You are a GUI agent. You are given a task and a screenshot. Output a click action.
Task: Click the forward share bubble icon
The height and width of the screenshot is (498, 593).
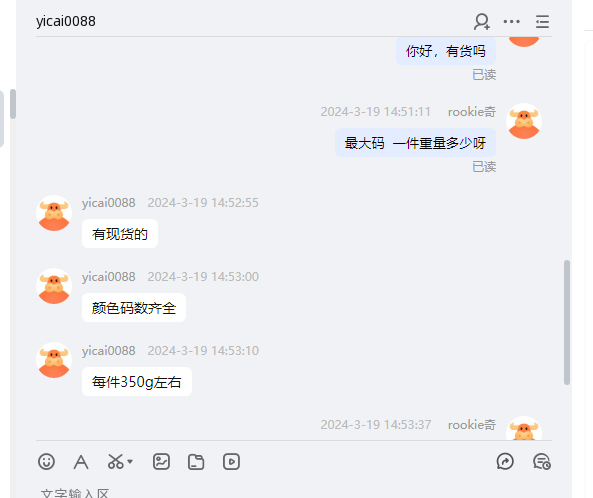pos(505,462)
